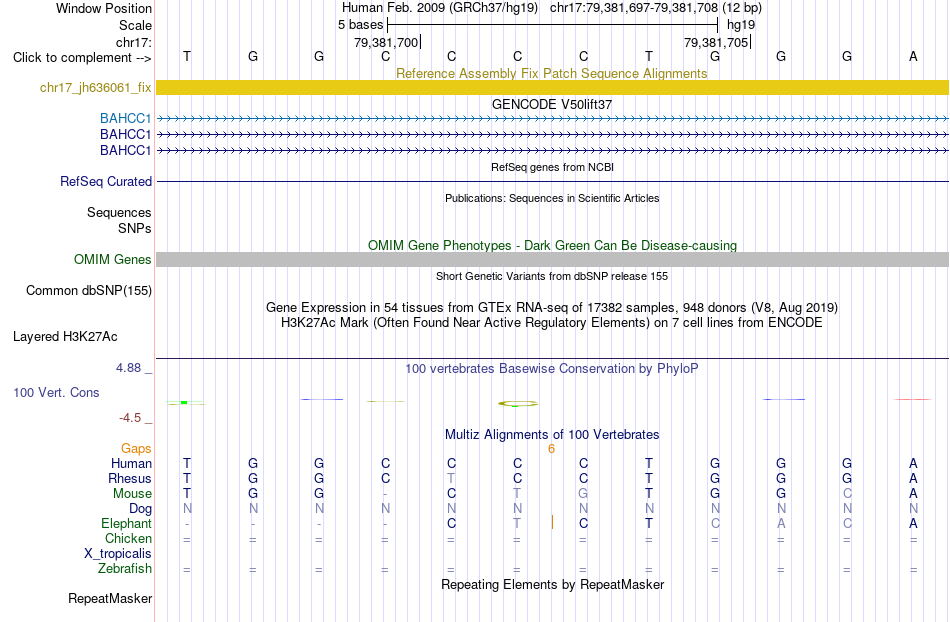950x622 pixels.
Task: Open the OMIM Genes track label
Action: point(112,259)
